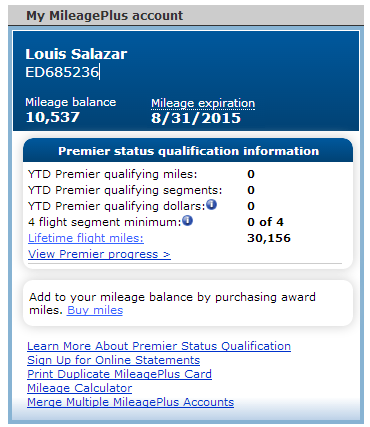
Task: Click info icon beside 4 flight segment minimum
Action: pos(187,220)
